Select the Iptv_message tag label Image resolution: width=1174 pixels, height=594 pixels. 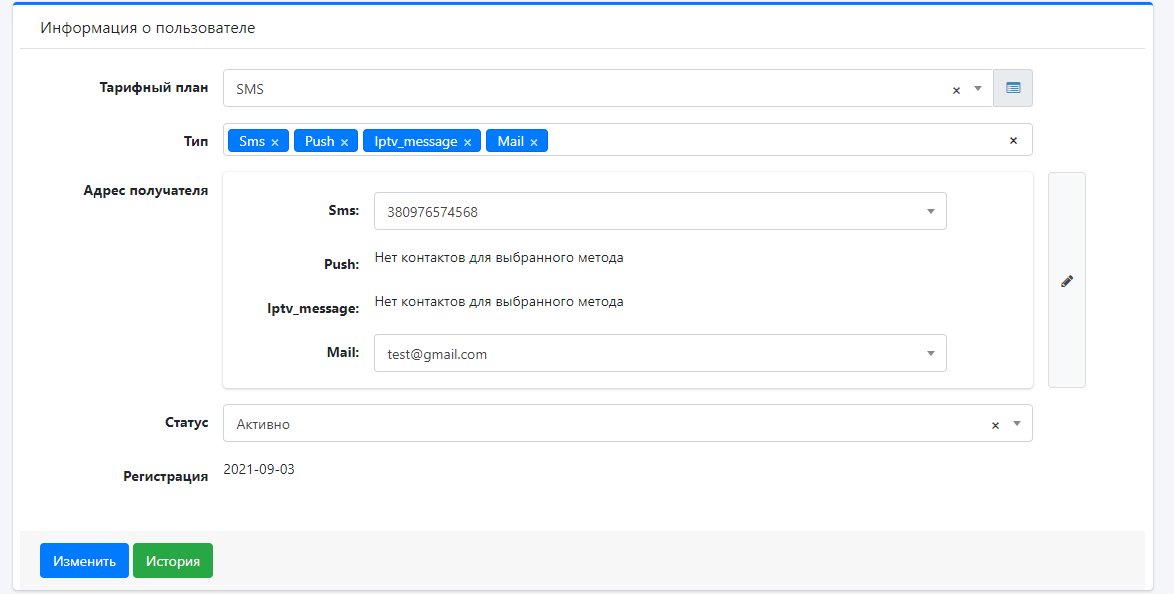click(416, 141)
